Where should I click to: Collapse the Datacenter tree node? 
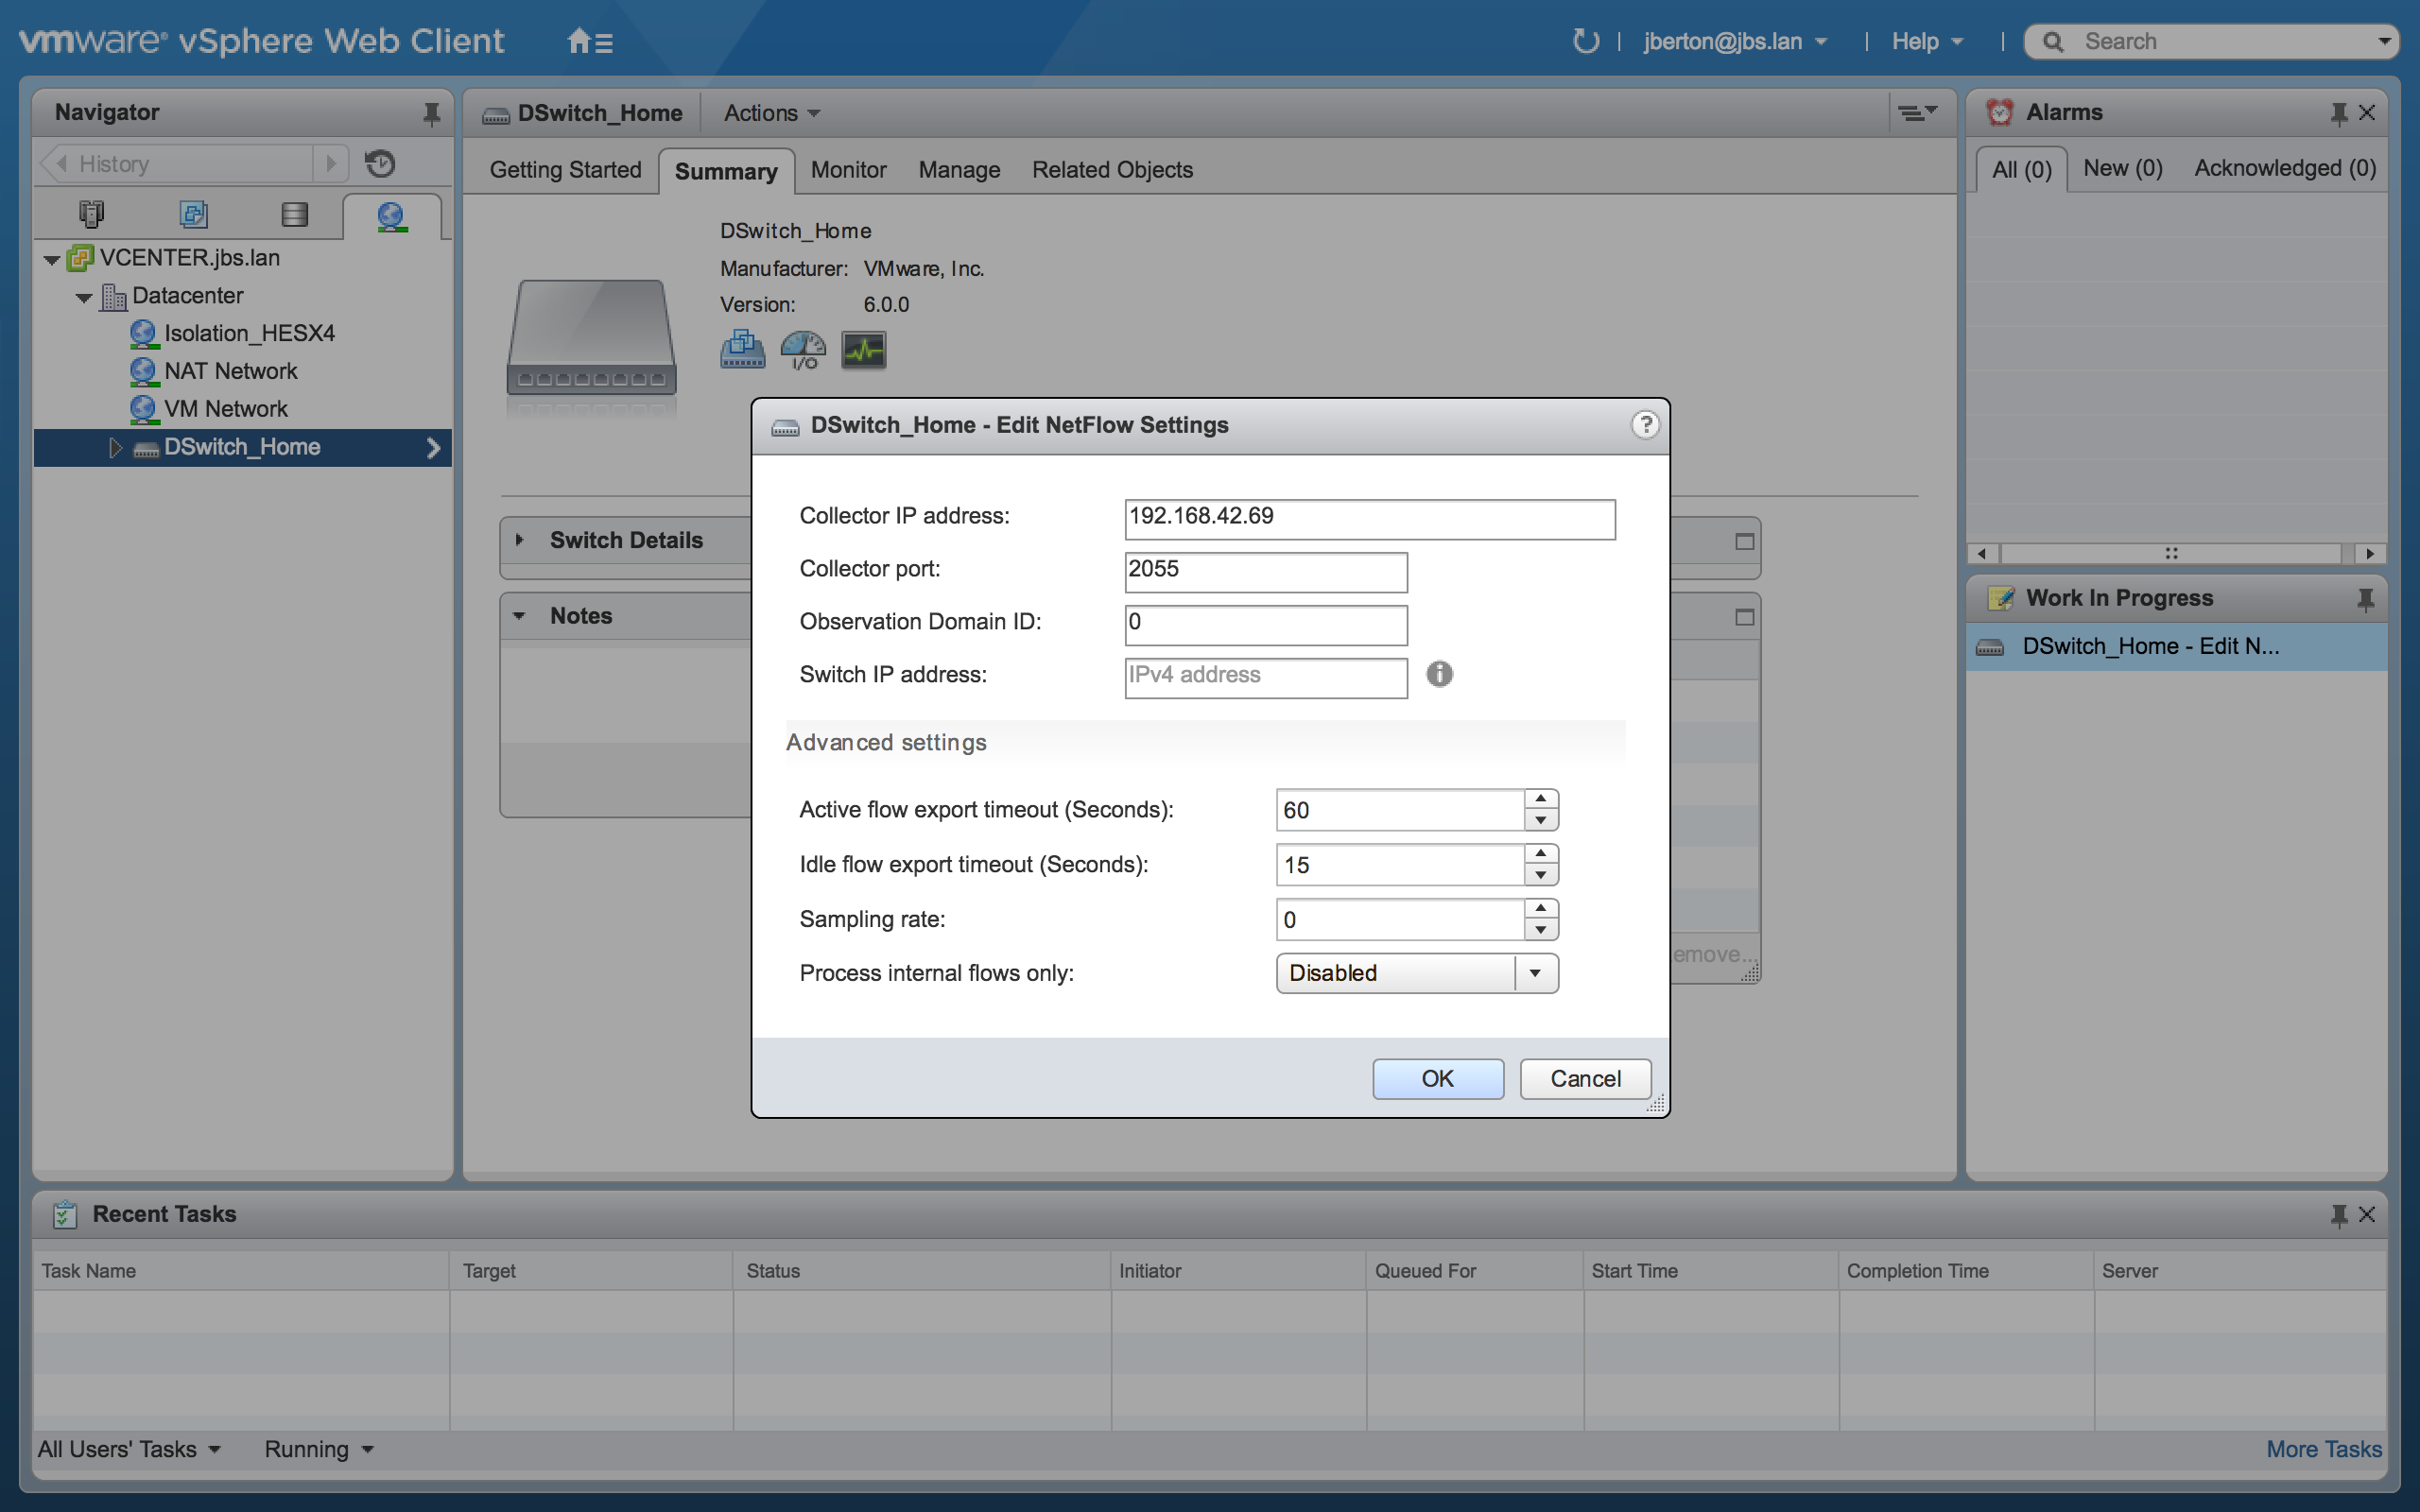point(84,297)
